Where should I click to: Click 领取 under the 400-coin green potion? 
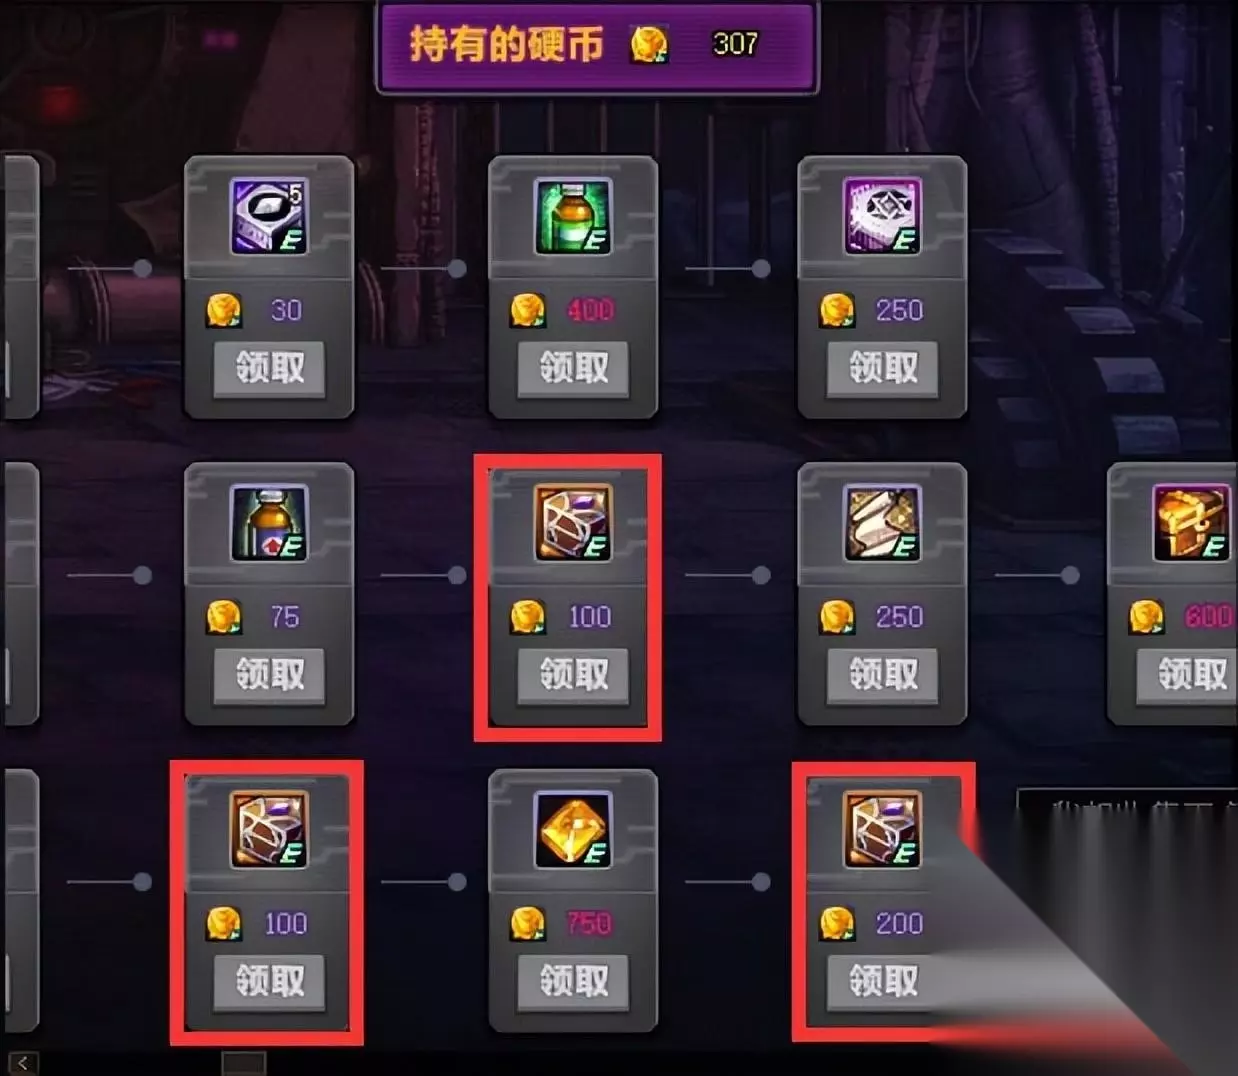pos(574,368)
